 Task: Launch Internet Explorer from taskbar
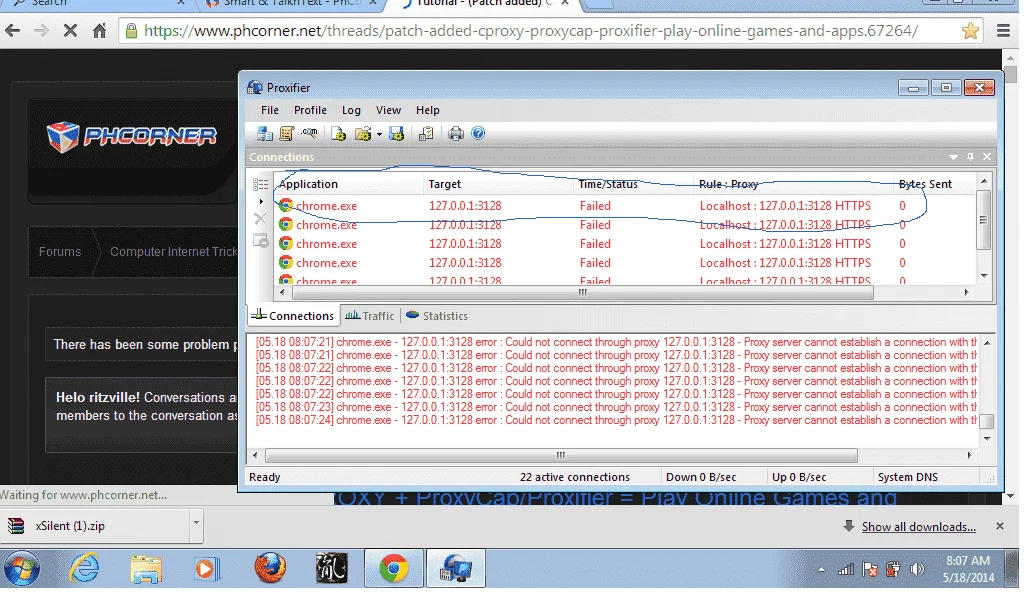point(84,569)
